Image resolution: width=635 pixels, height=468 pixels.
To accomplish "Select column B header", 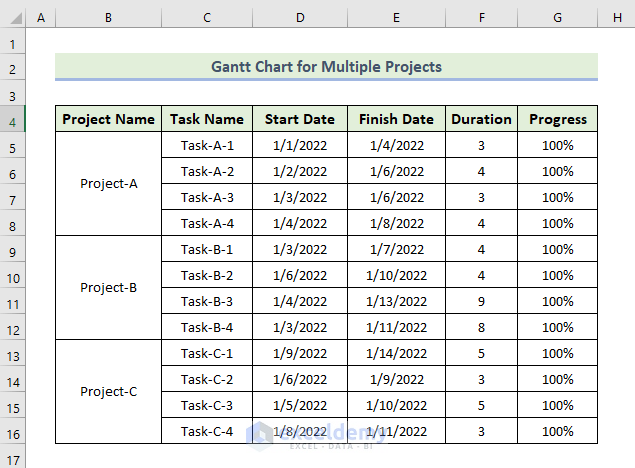I will coord(108,20).
